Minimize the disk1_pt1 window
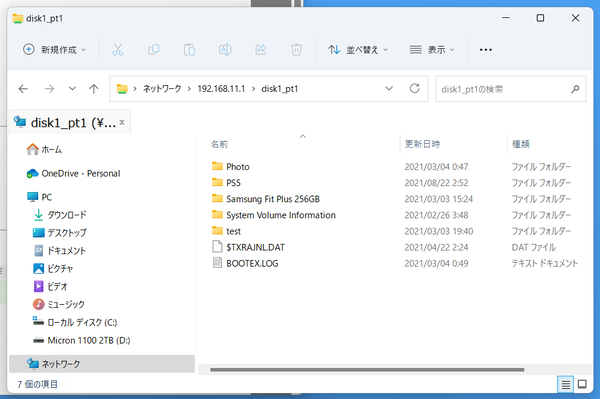This screenshot has height=399, width=600. click(506, 18)
